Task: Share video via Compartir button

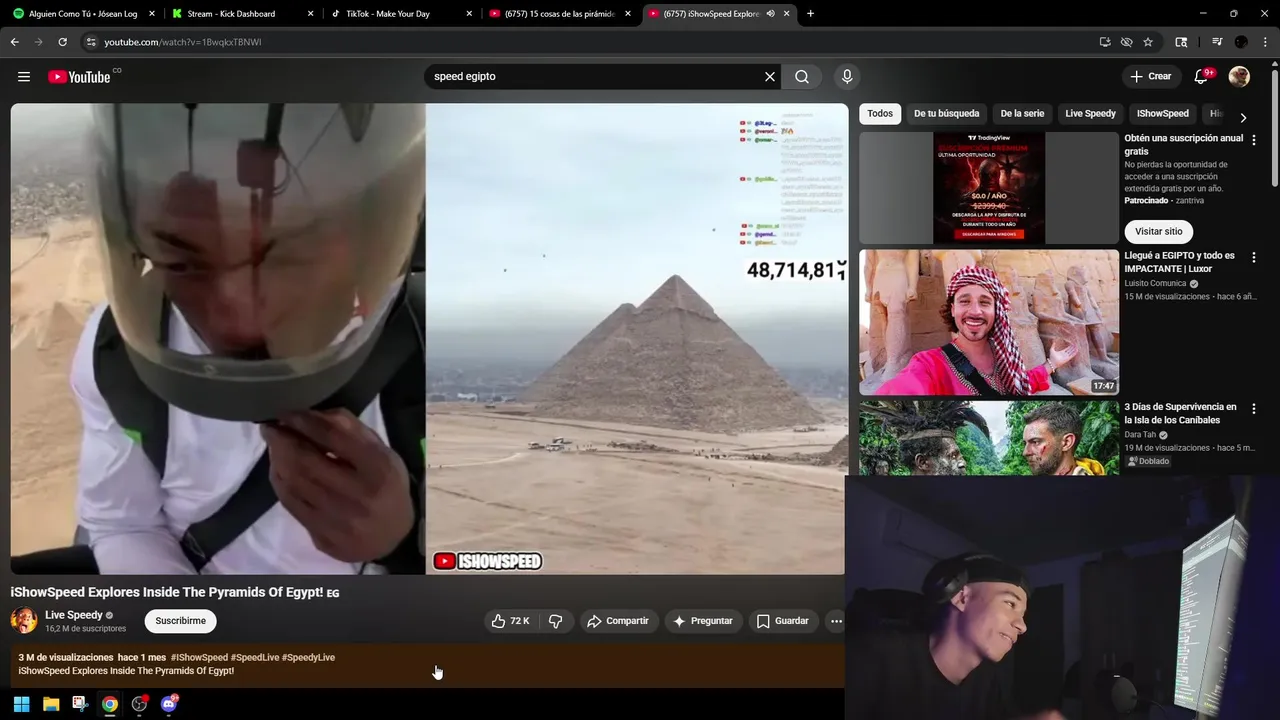Action: (618, 621)
